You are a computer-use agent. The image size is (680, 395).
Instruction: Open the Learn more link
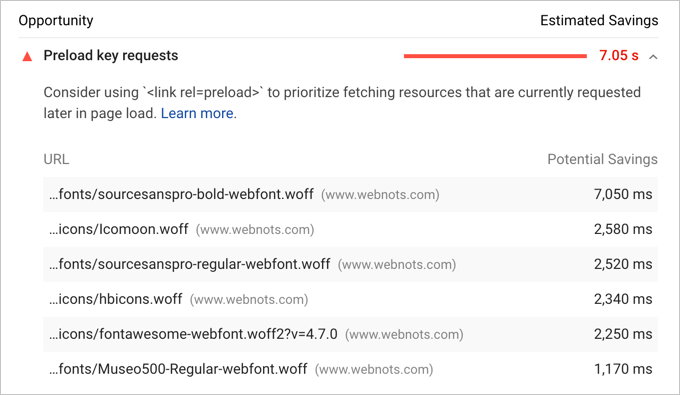point(197,113)
